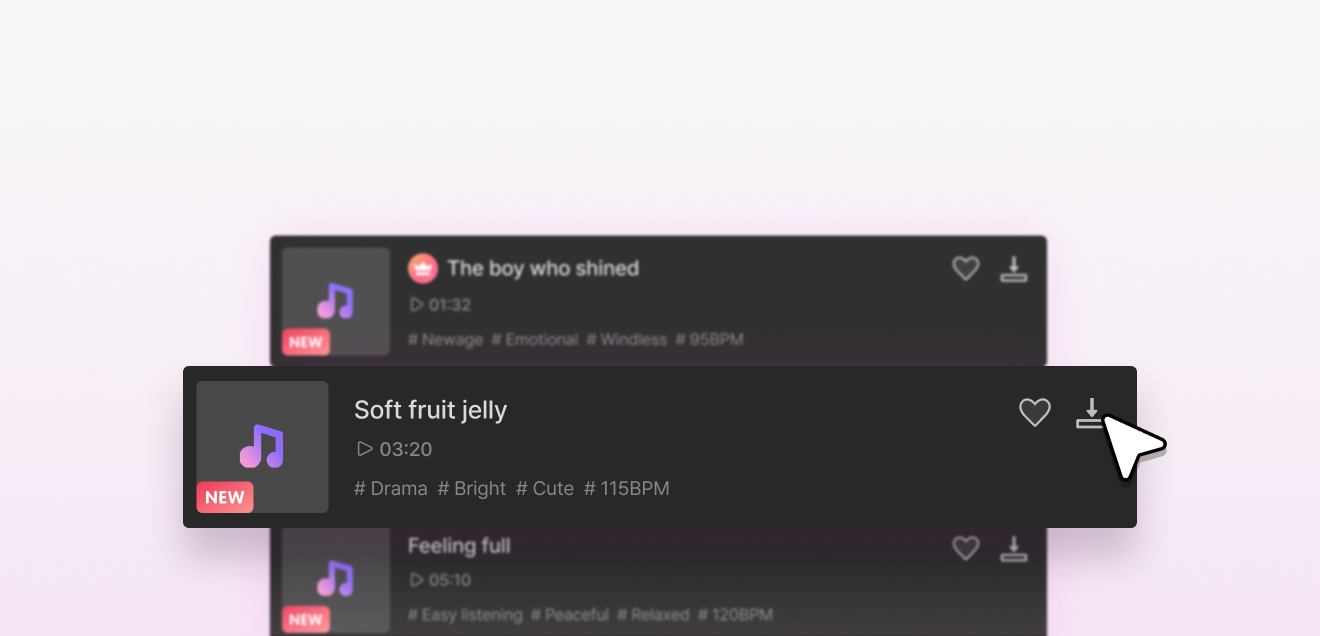Filter by 115BPM tag
This screenshot has width=1320, height=636.
[x=627, y=489]
